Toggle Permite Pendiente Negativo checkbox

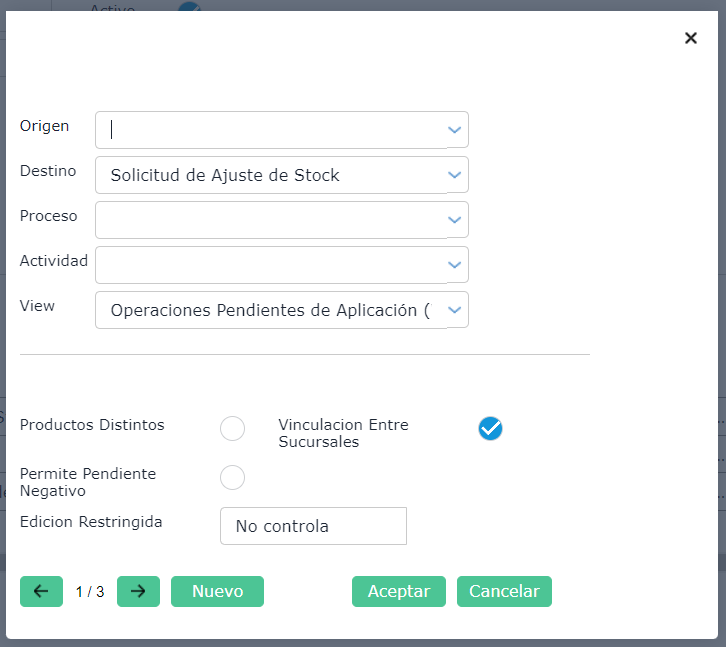pos(232,478)
